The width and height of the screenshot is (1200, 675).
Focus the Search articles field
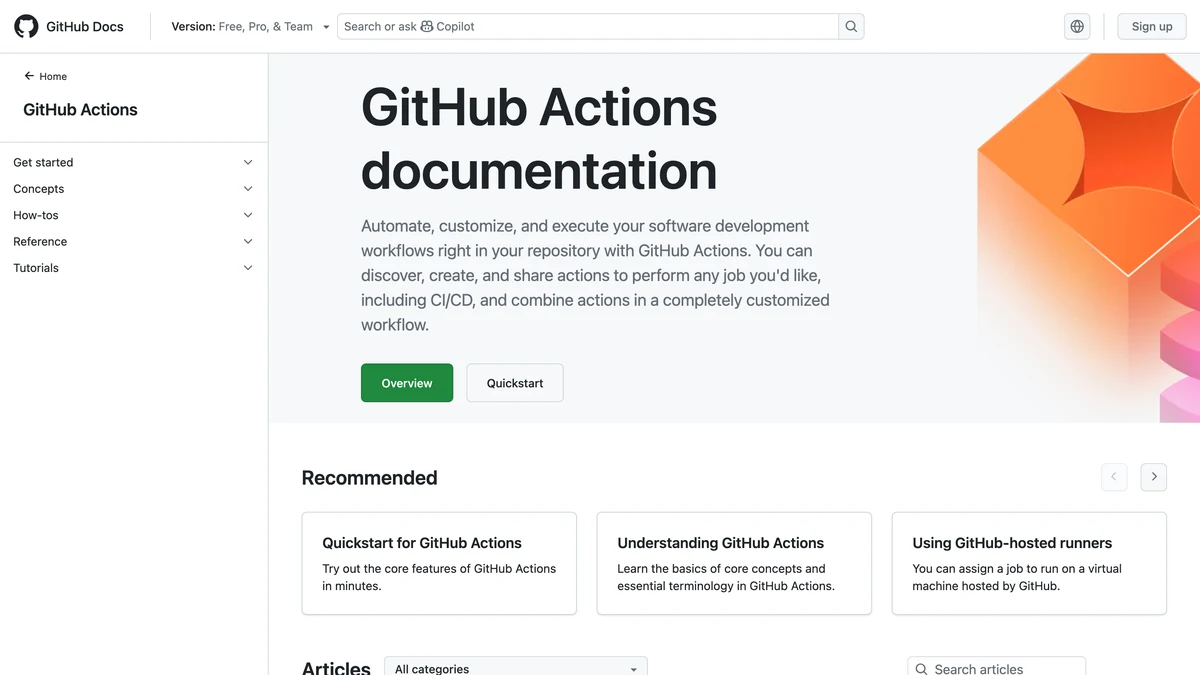point(996,667)
